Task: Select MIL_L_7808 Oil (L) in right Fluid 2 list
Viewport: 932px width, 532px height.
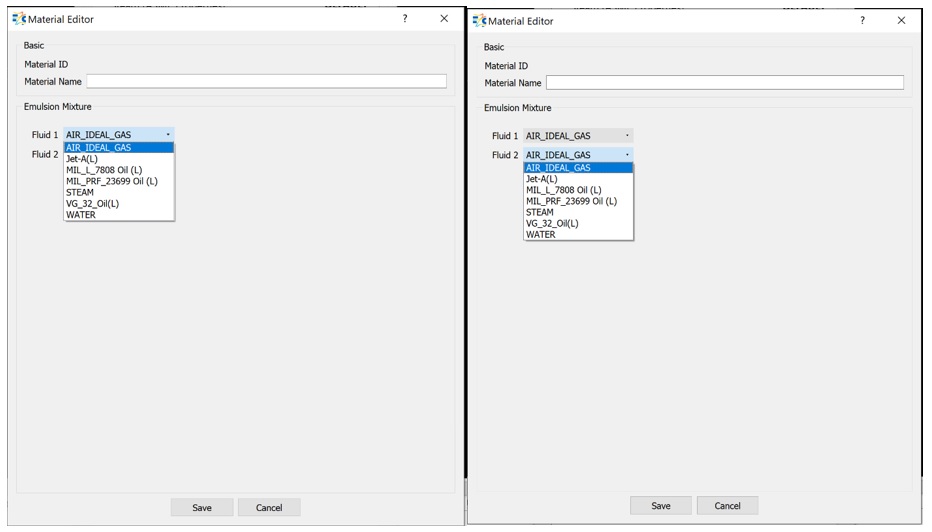Action: (563, 190)
